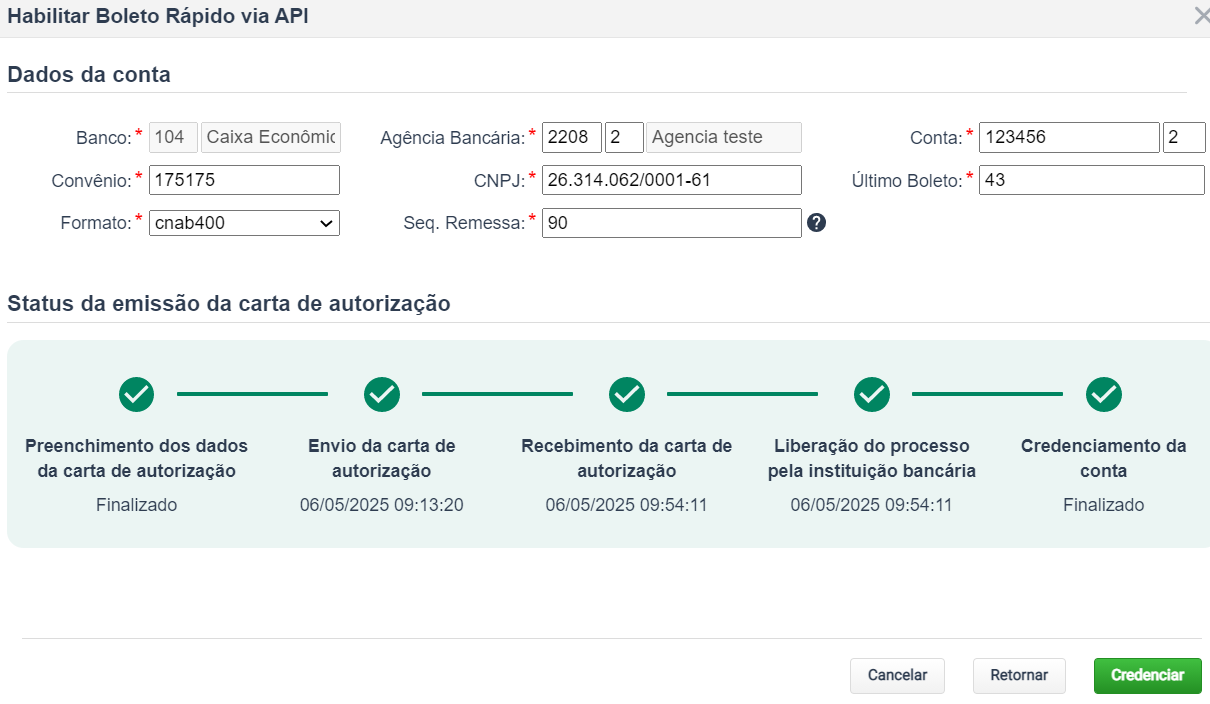Click the dialog title Habilitar Boleto Rápido
Viewport: 1210px width, 704px height.
coord(158,17)
